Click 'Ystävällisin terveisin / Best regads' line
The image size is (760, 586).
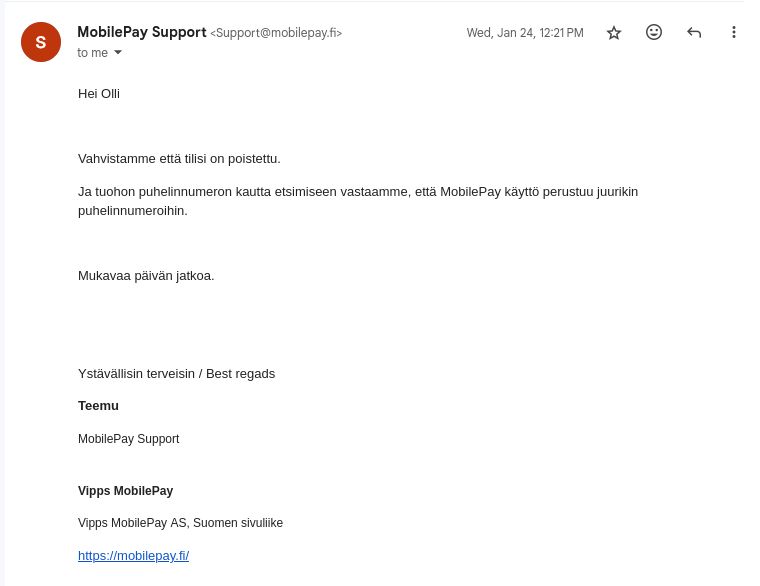click(176, 374)
